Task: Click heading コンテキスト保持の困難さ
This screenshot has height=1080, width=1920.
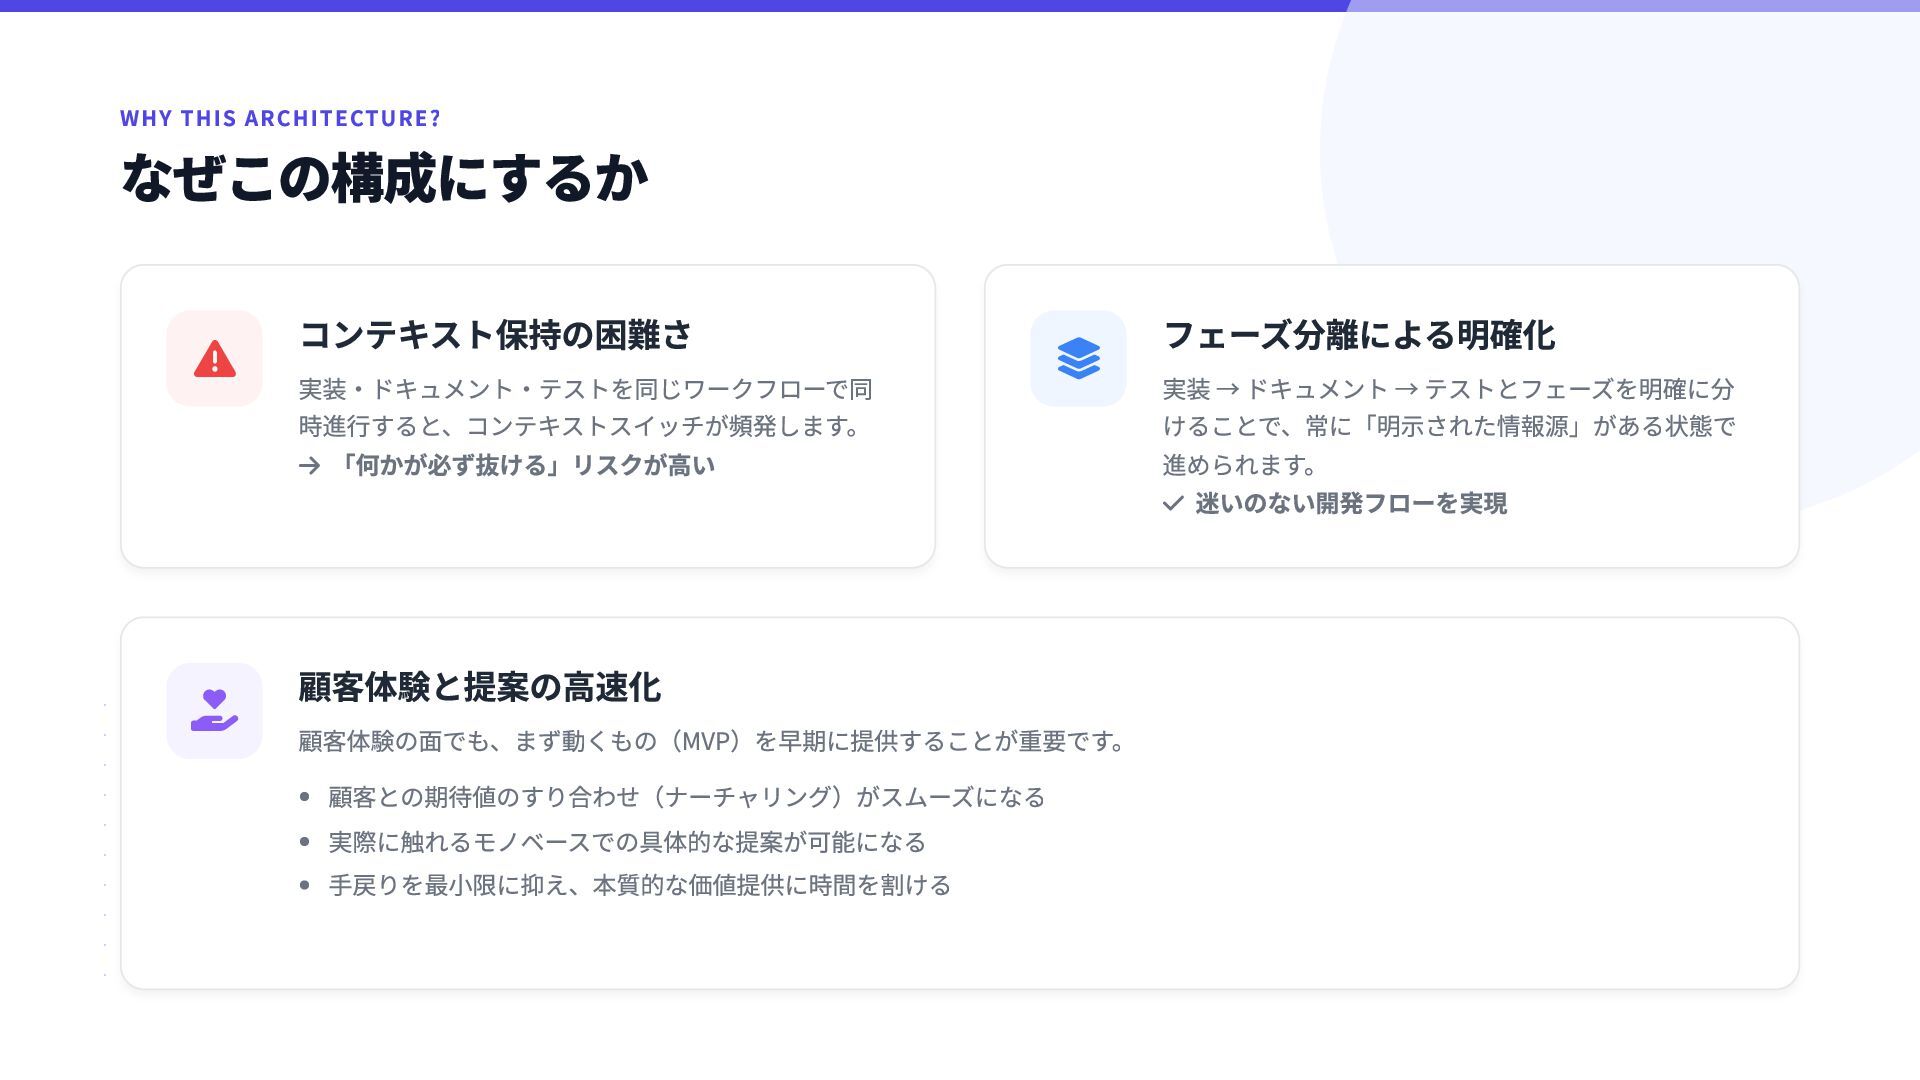Action: tap(495, 335)
